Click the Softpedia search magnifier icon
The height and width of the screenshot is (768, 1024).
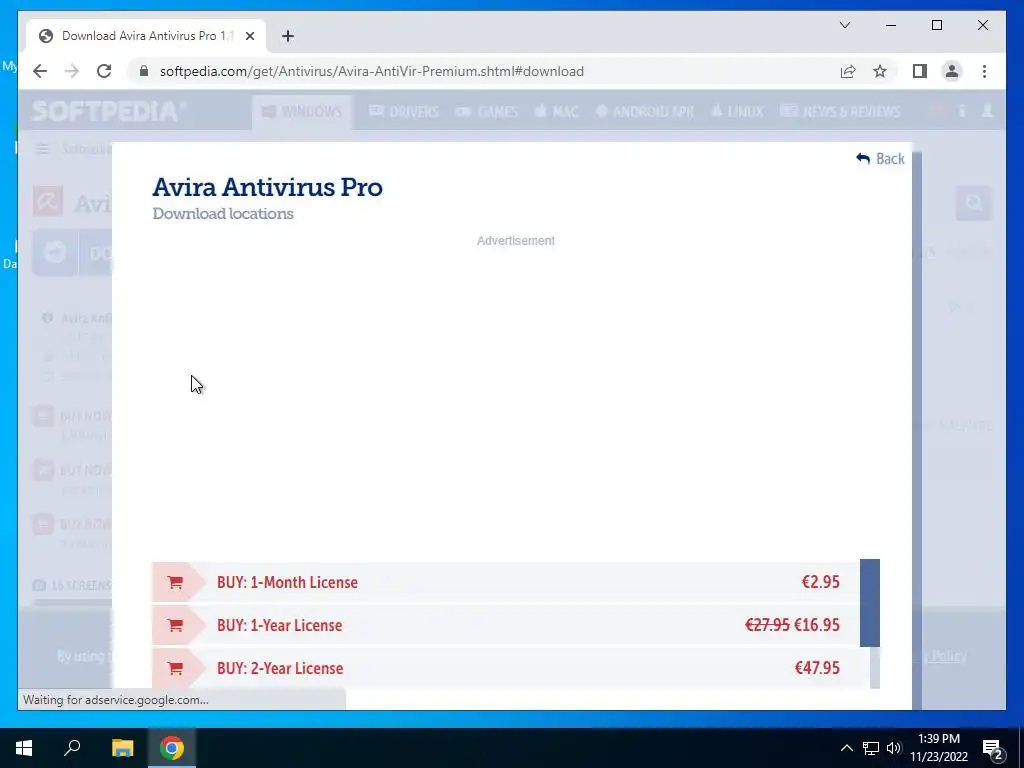click(974, 203)
